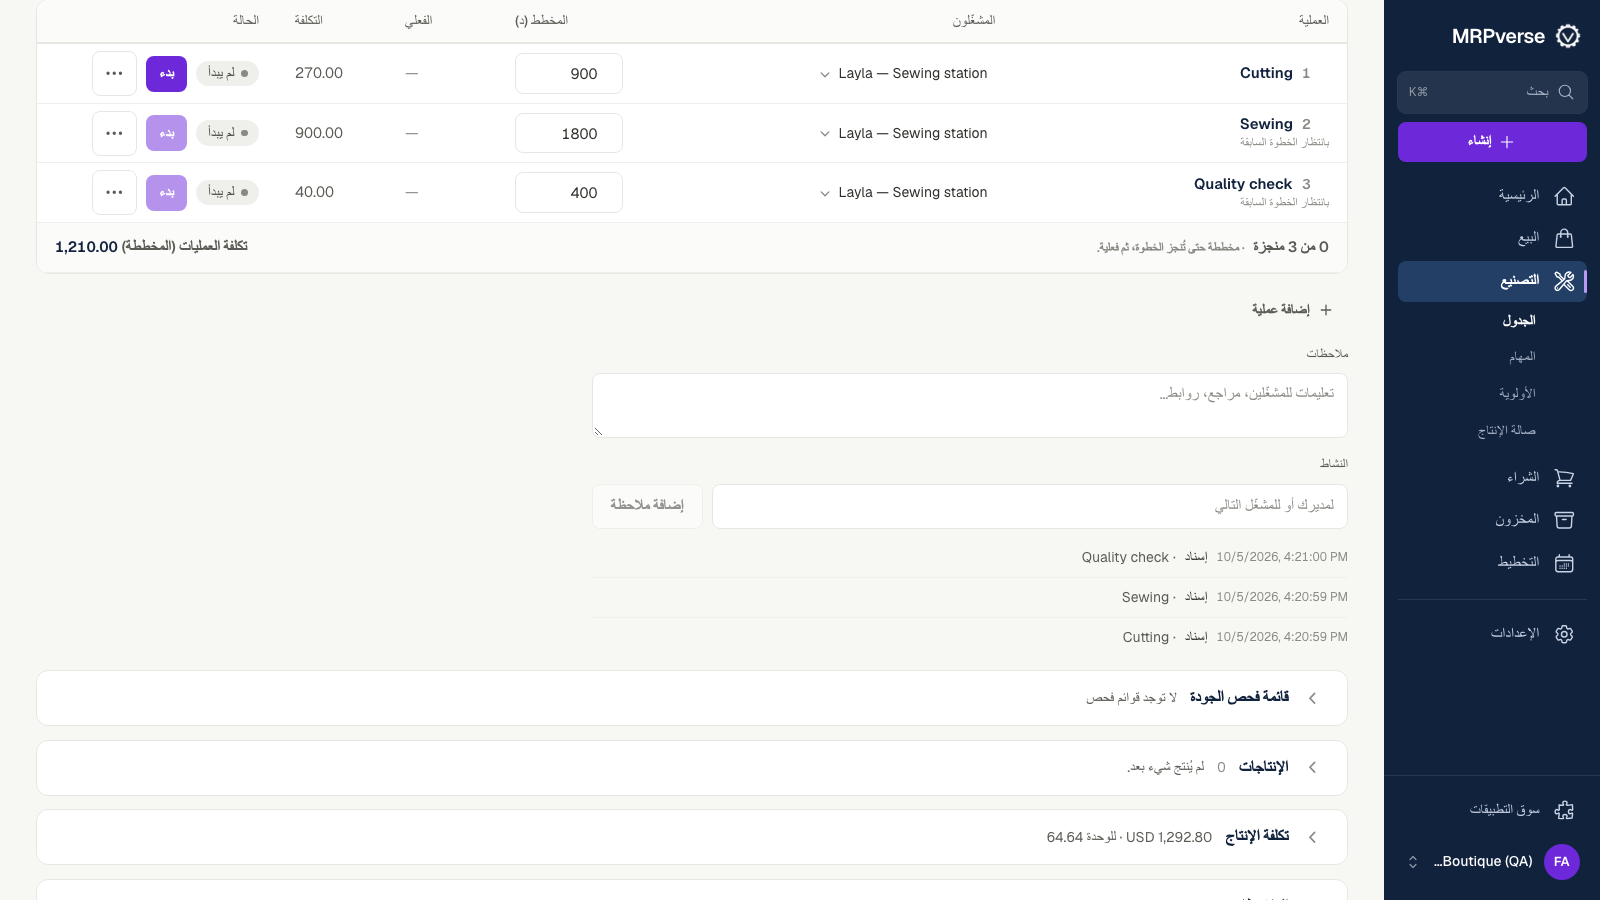Viewport: 1600px width, 900px height.
Task: Open more options for Sewing row
Action: point(114,133)
